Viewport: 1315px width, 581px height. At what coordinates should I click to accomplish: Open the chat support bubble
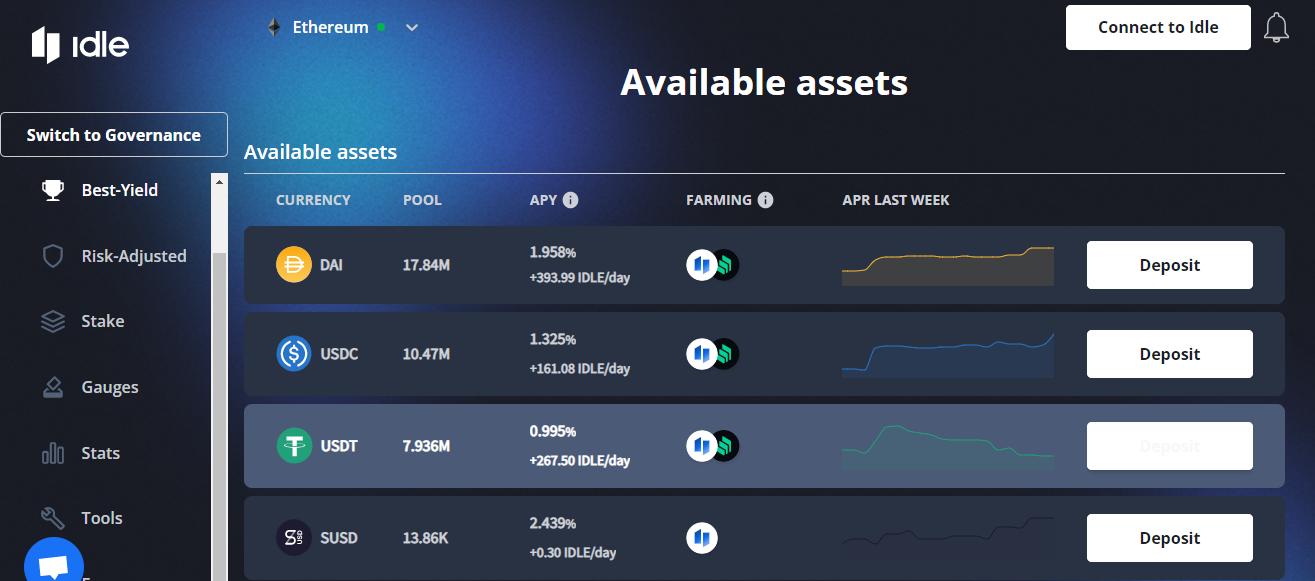53,564
